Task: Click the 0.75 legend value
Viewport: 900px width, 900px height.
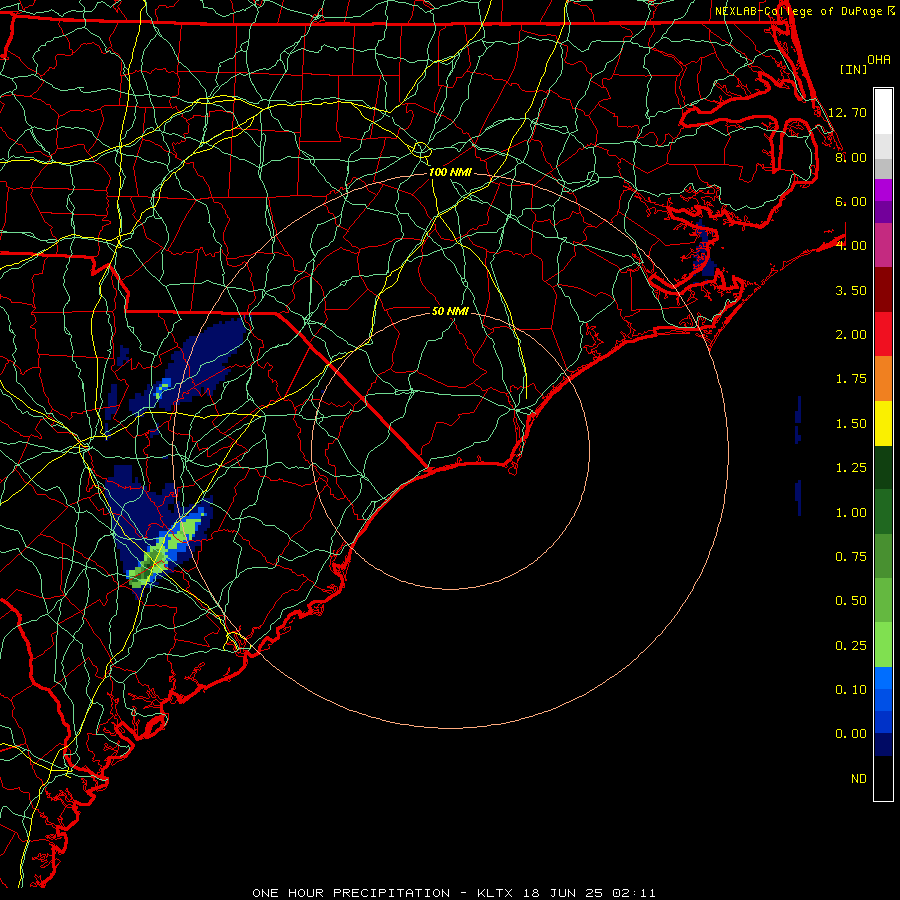Action: (x=851, y=557)
